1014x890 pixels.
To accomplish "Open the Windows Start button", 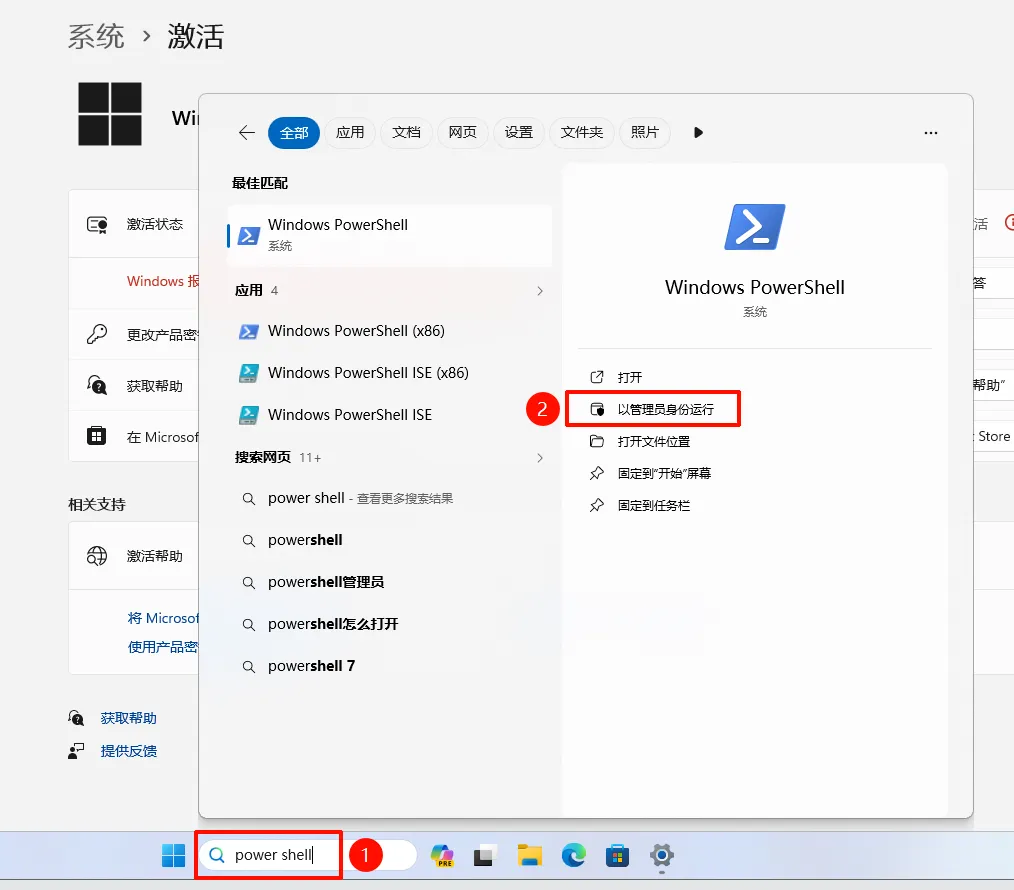I will [173, 855].
